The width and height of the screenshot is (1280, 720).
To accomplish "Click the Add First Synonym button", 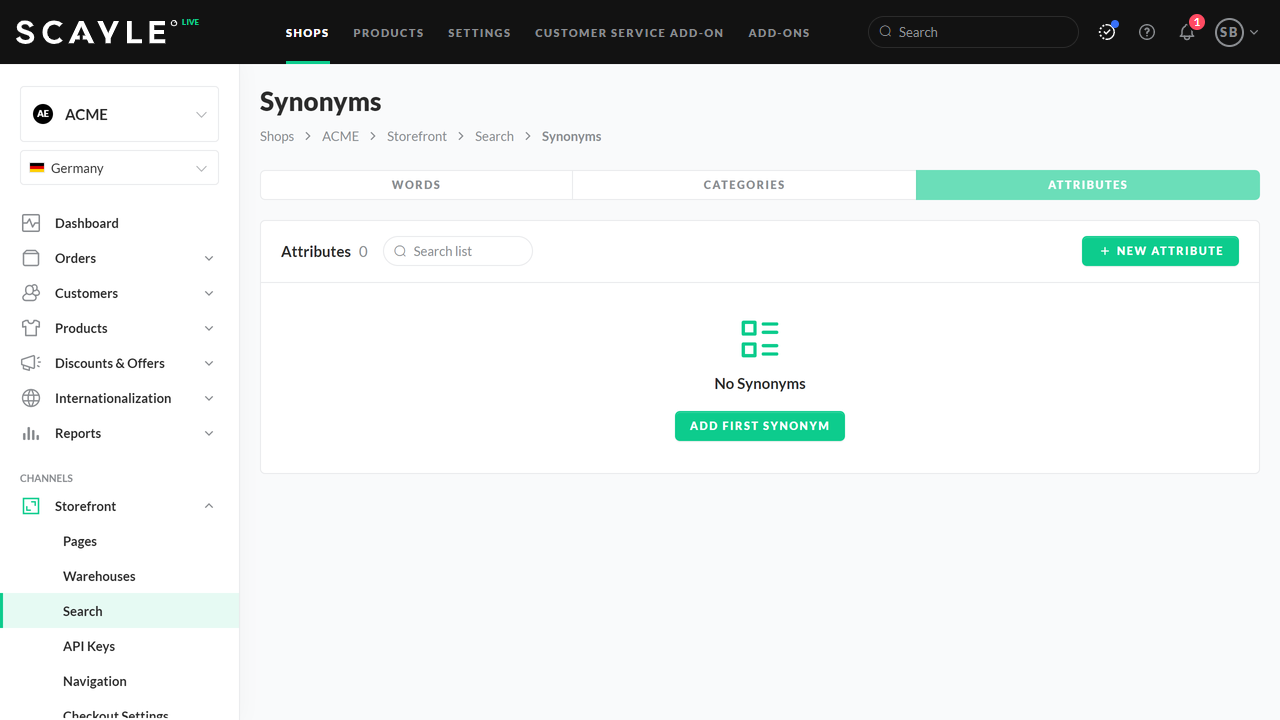I will [760, 426].
